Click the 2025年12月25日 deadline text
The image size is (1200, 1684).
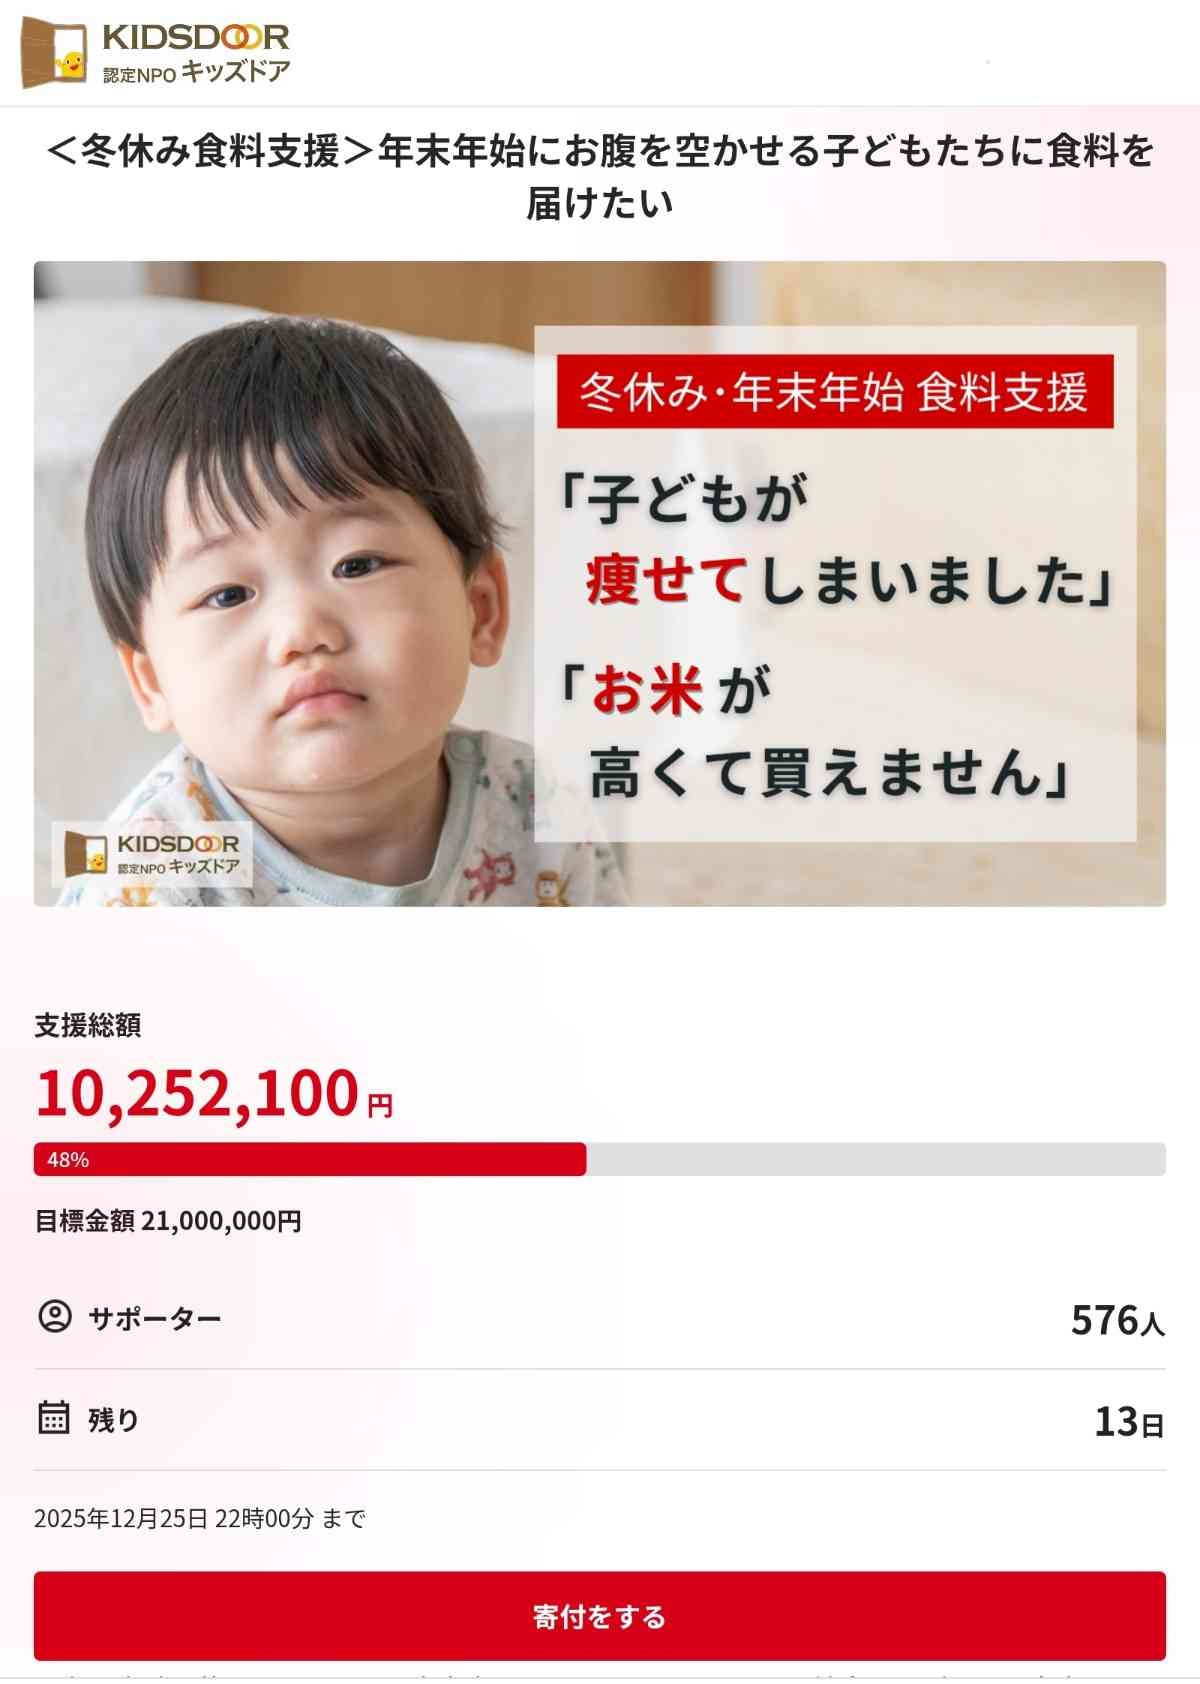click(x=200, y=1518)
